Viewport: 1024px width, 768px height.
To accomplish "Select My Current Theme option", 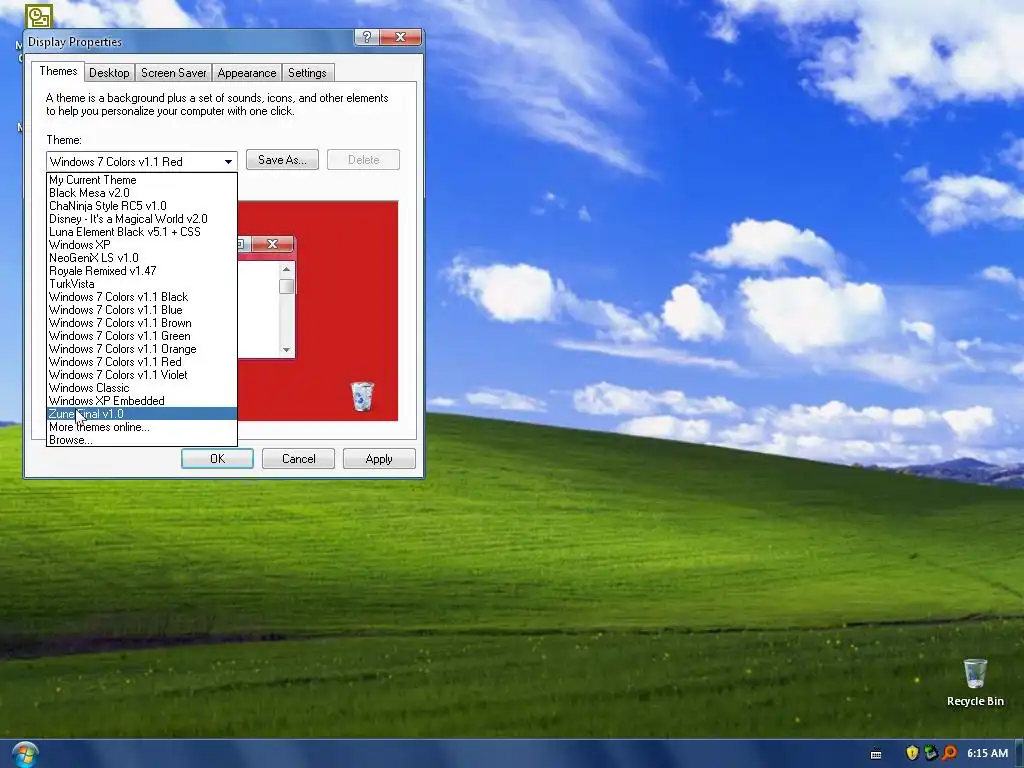I will (142, 180).
